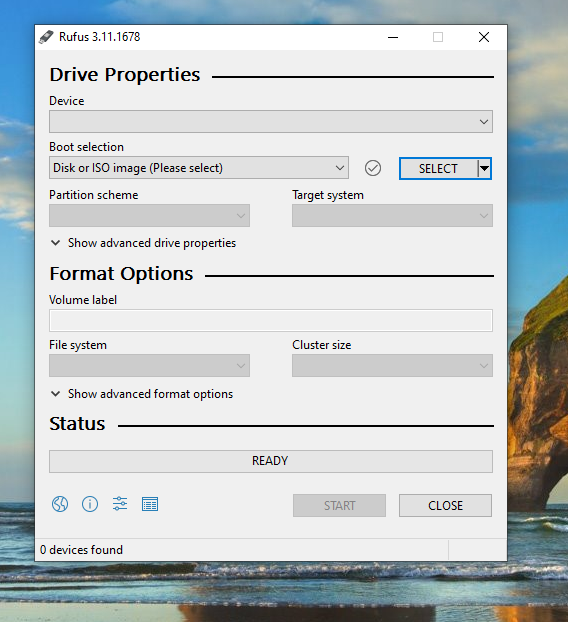Open the Partition scheme dropdown
This screenshot has height=622, width=568.
150,215
